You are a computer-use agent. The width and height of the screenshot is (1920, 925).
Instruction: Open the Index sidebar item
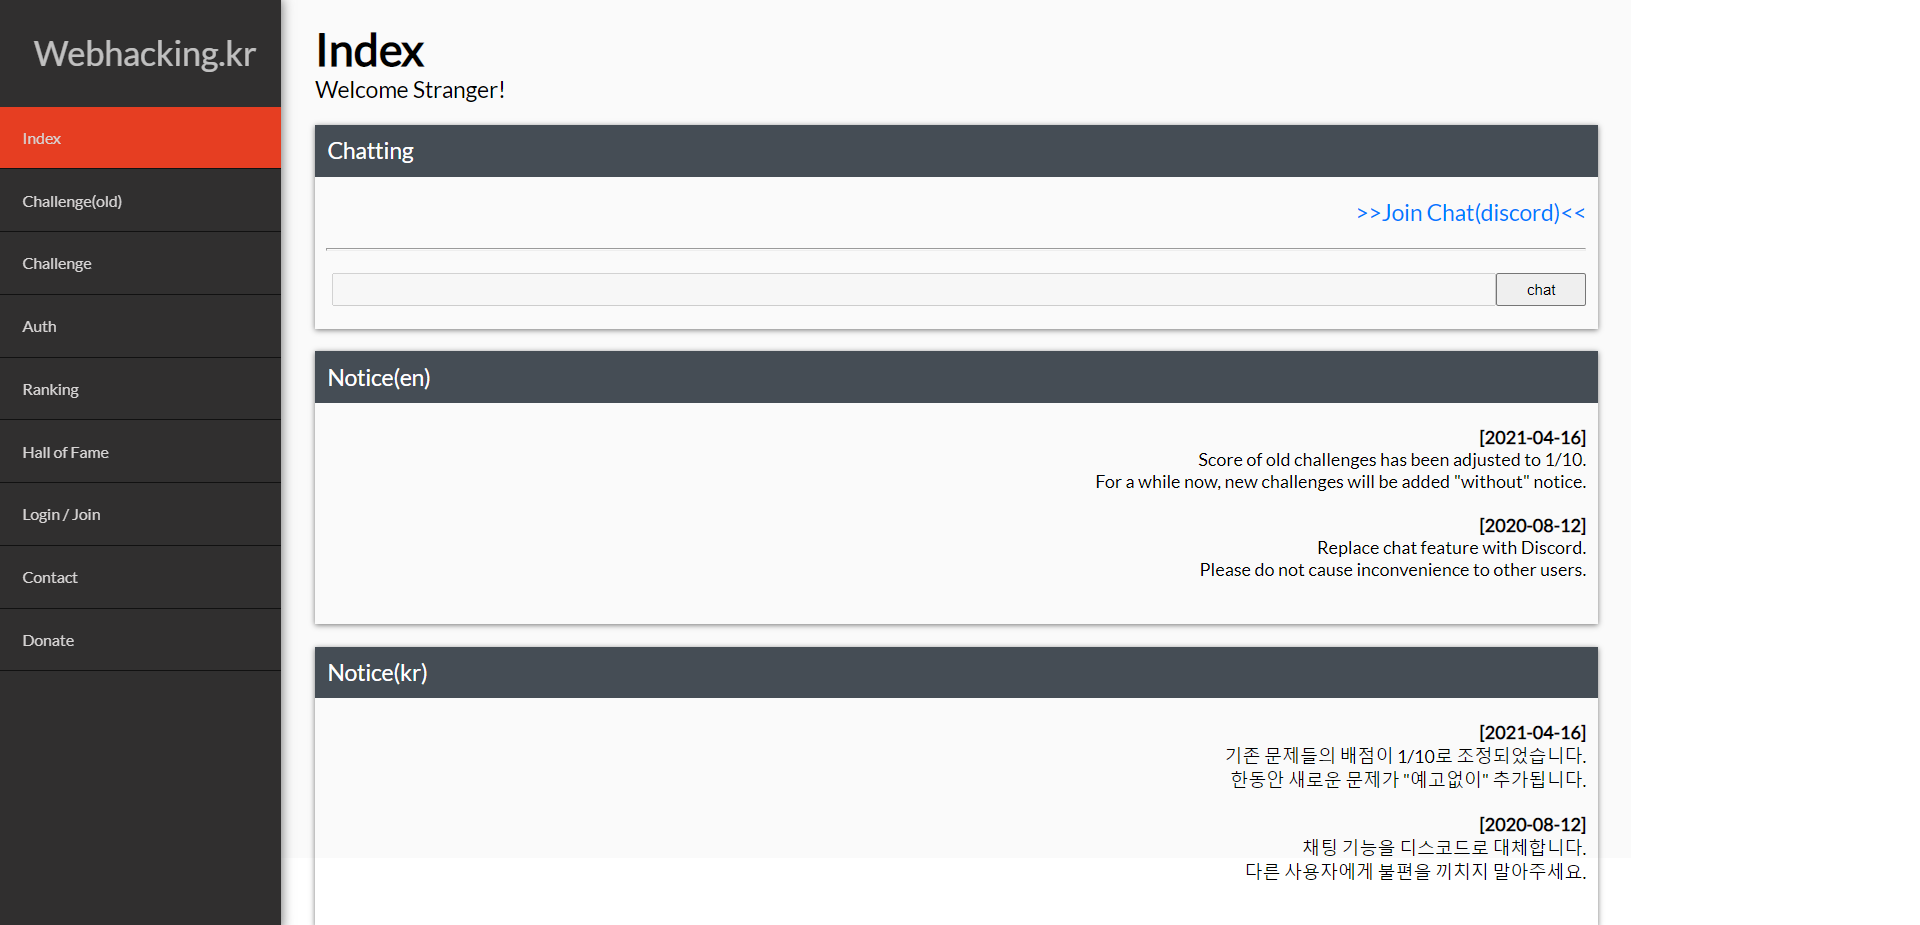[x=140, y=138]
